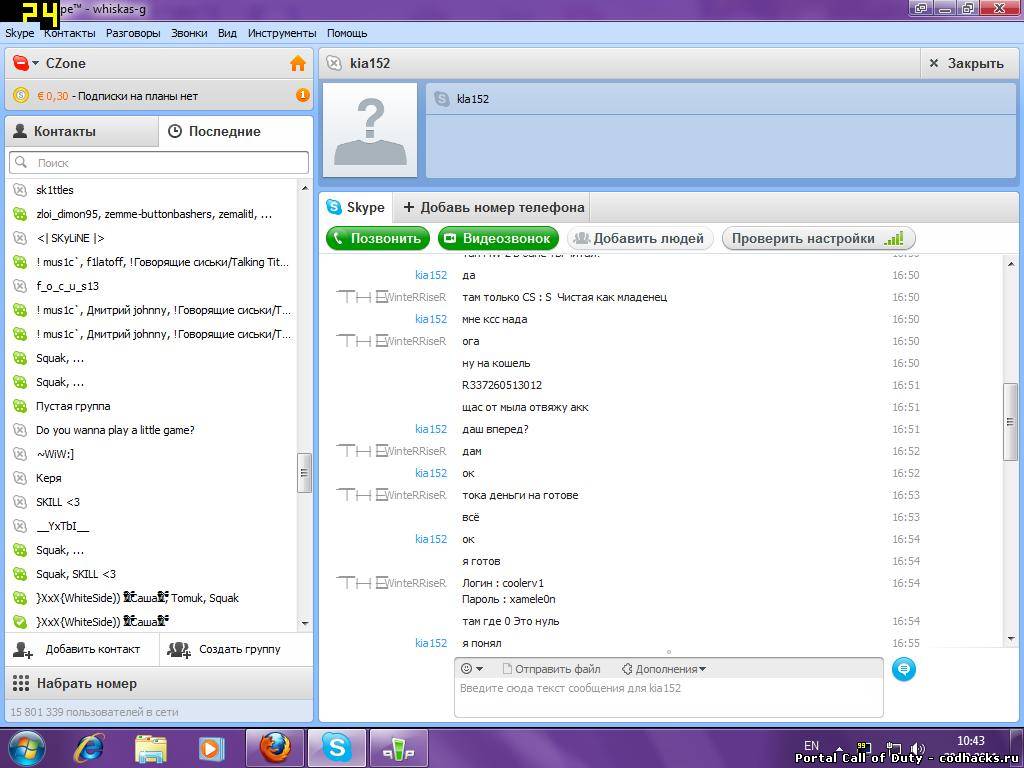The image size is (1024, 768).
Task: Open the Skype home screen icon
Action: click(298, 63)
